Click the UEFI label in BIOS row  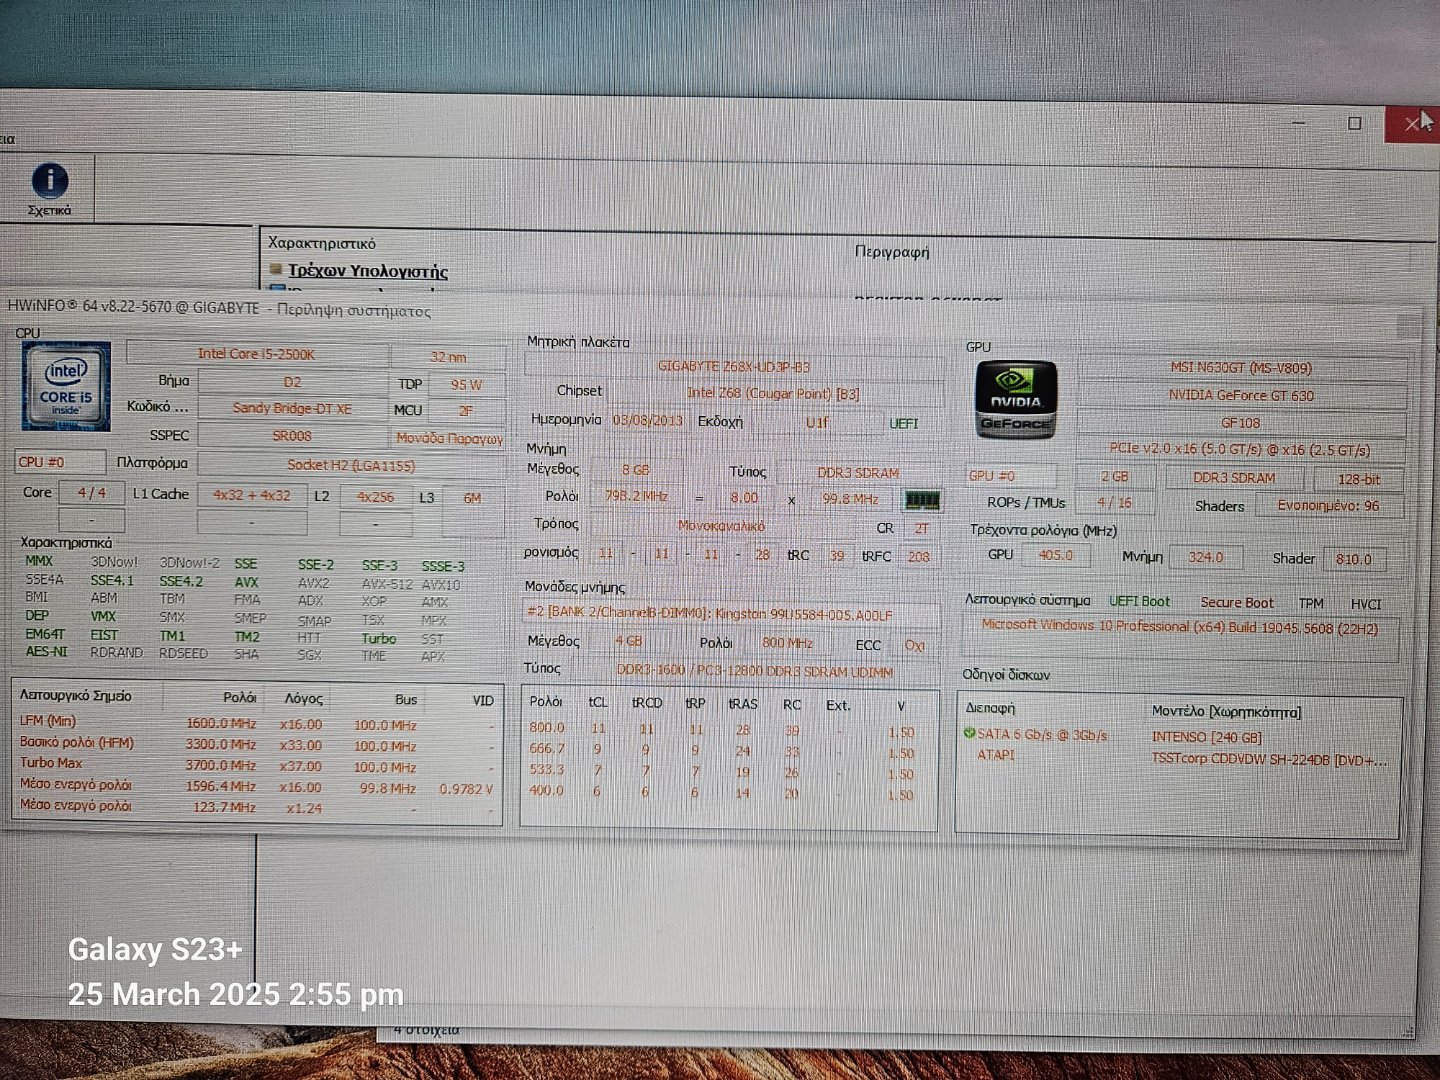904,423
